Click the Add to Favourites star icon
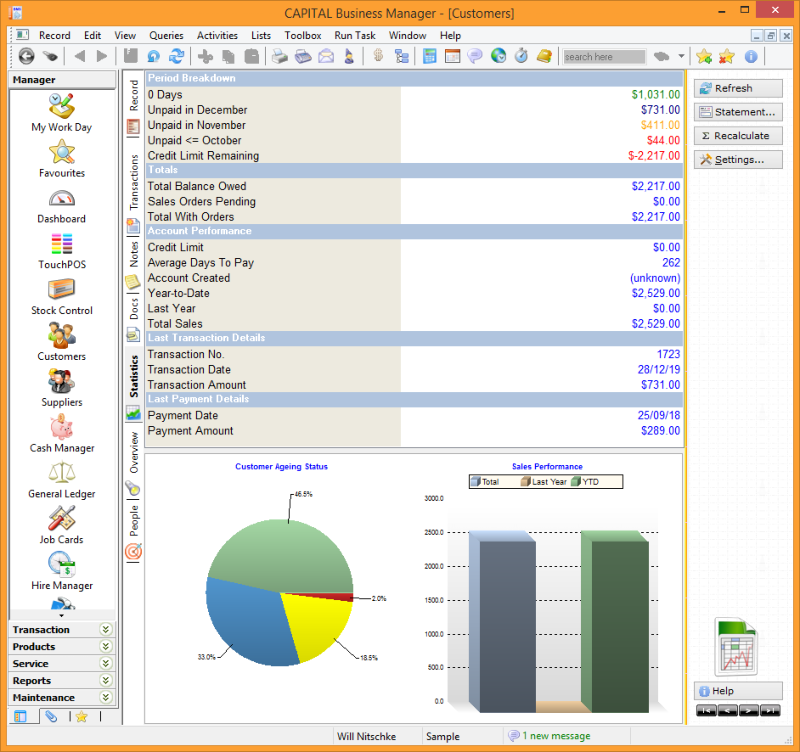This screenshot has height=752, width=800. click(x=704, y=56)
